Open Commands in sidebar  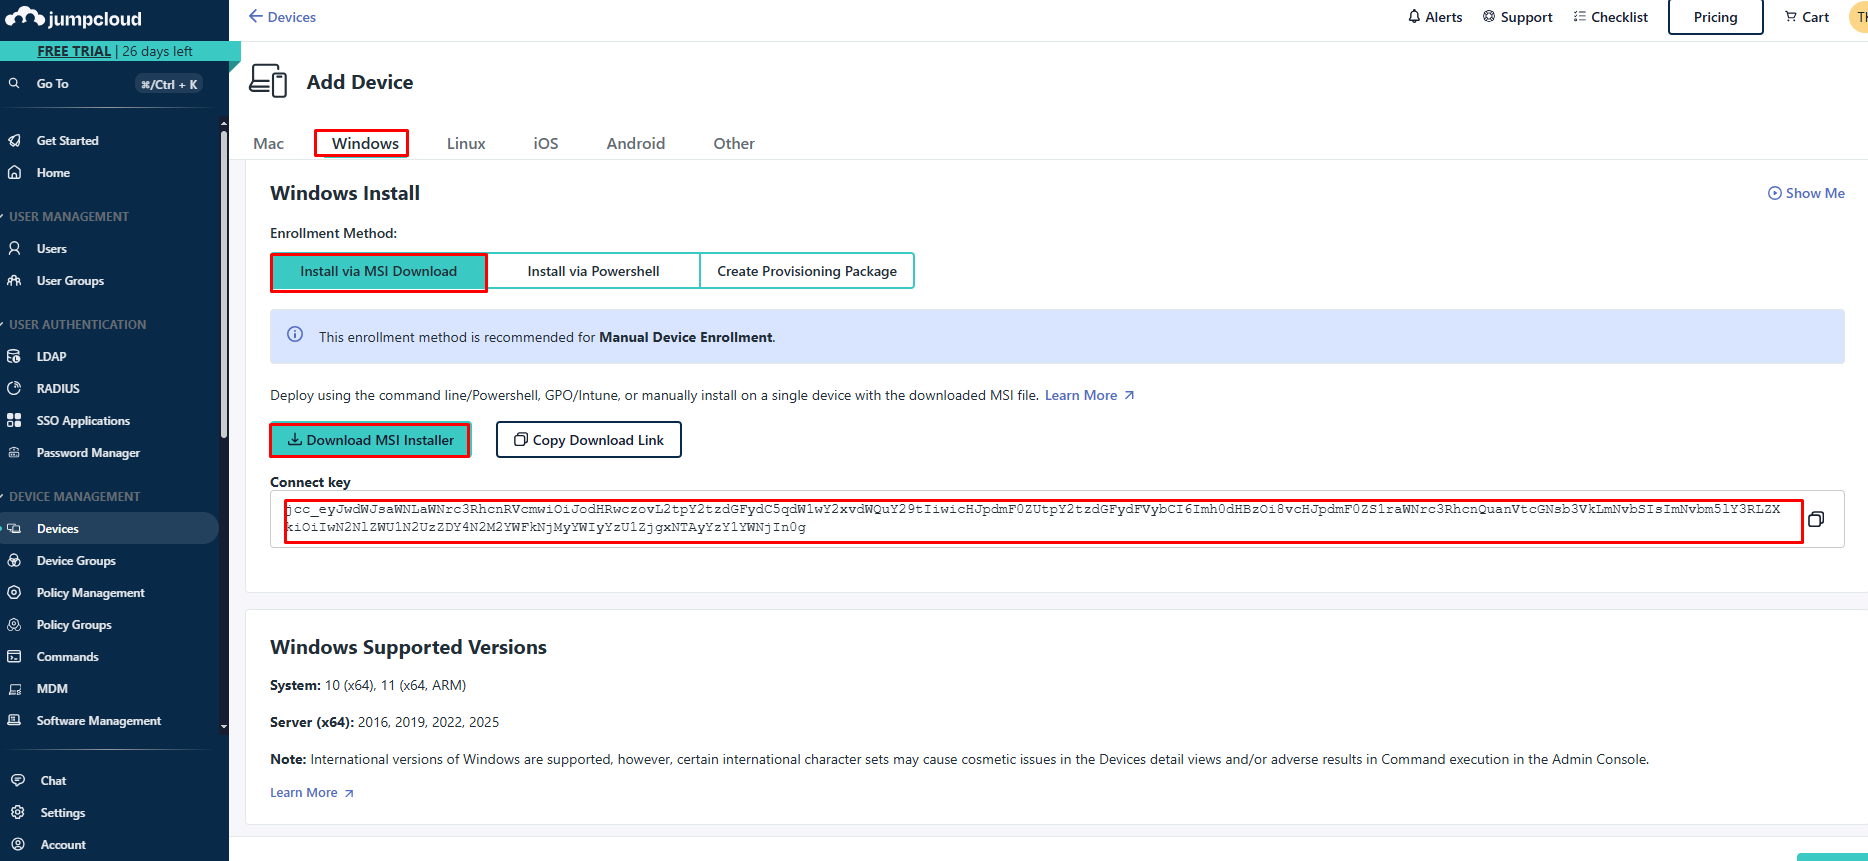[68, 657]
